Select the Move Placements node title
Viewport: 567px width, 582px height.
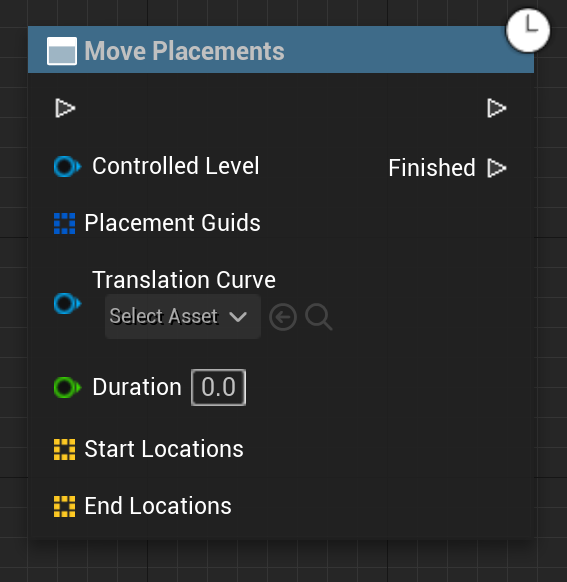point(184,51)
